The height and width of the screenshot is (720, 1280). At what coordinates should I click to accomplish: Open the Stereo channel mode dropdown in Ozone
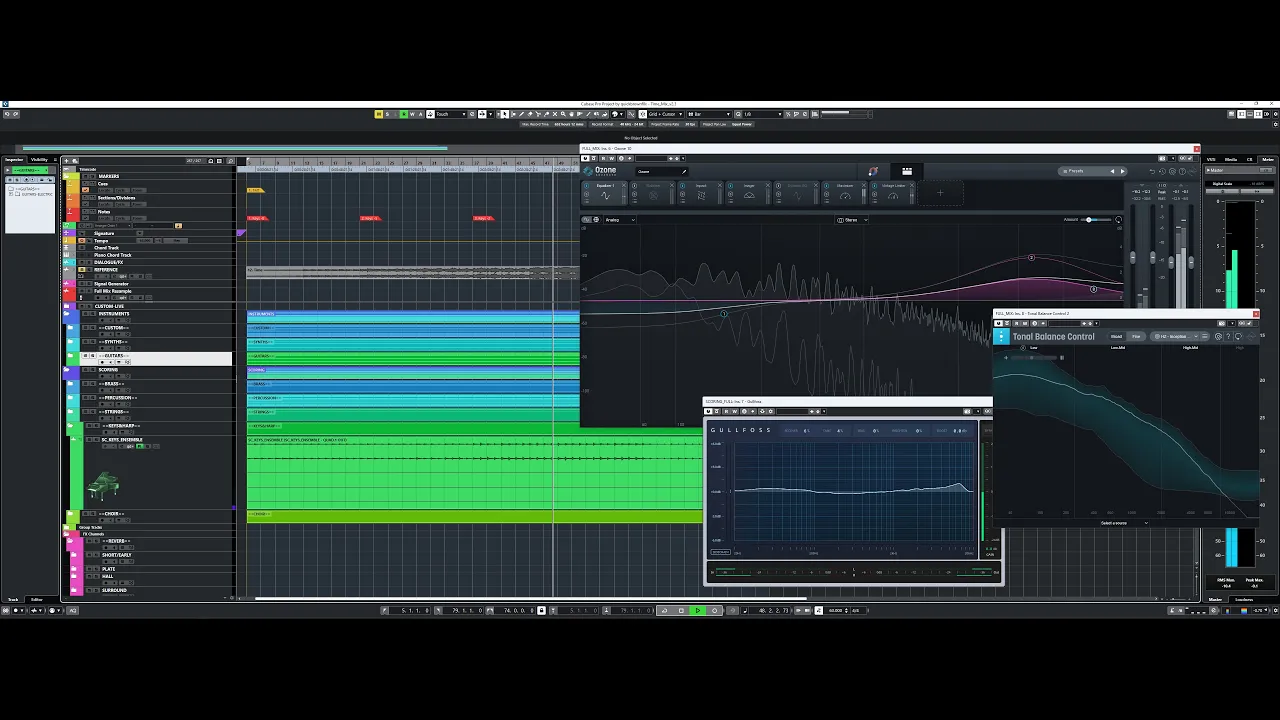852,220
